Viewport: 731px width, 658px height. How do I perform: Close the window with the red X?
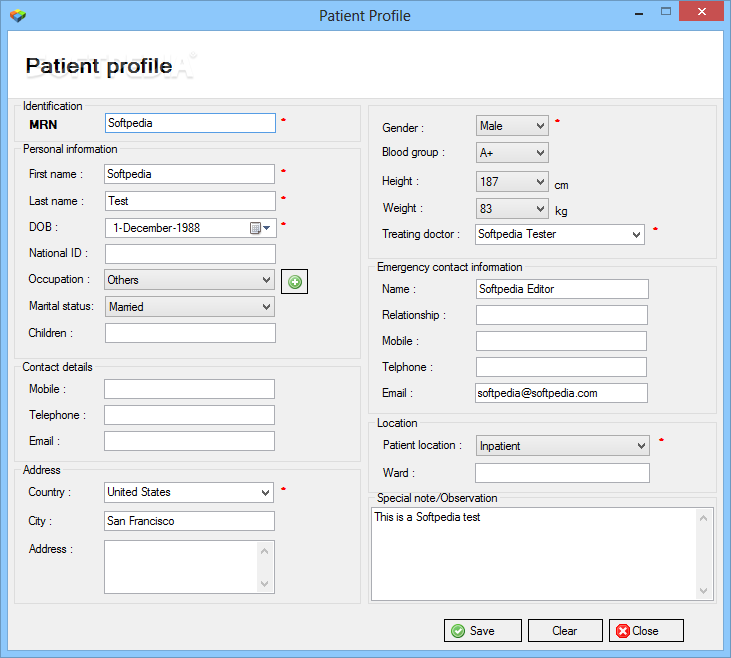(701, 12)
